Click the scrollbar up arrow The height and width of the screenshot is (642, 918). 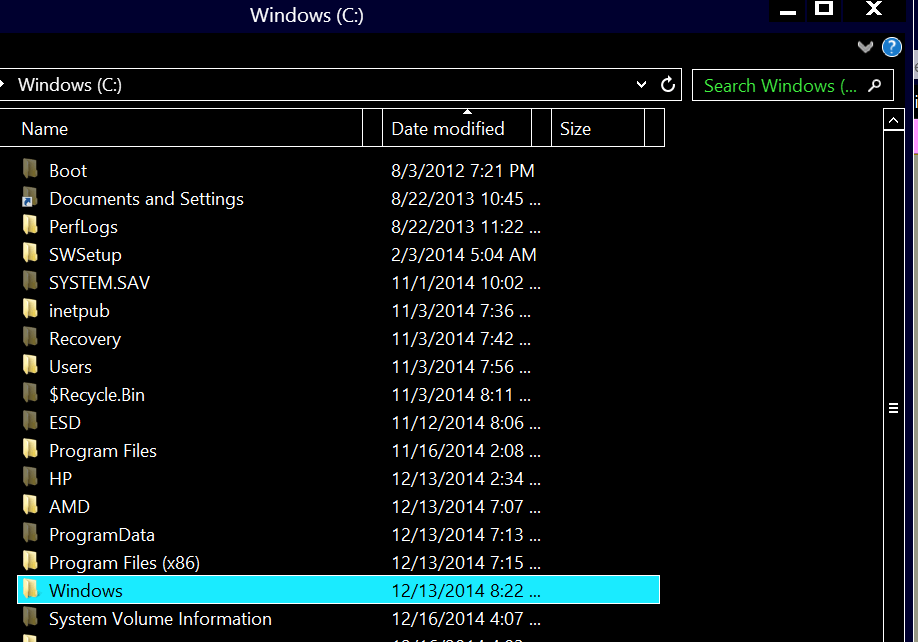(894, 119)
